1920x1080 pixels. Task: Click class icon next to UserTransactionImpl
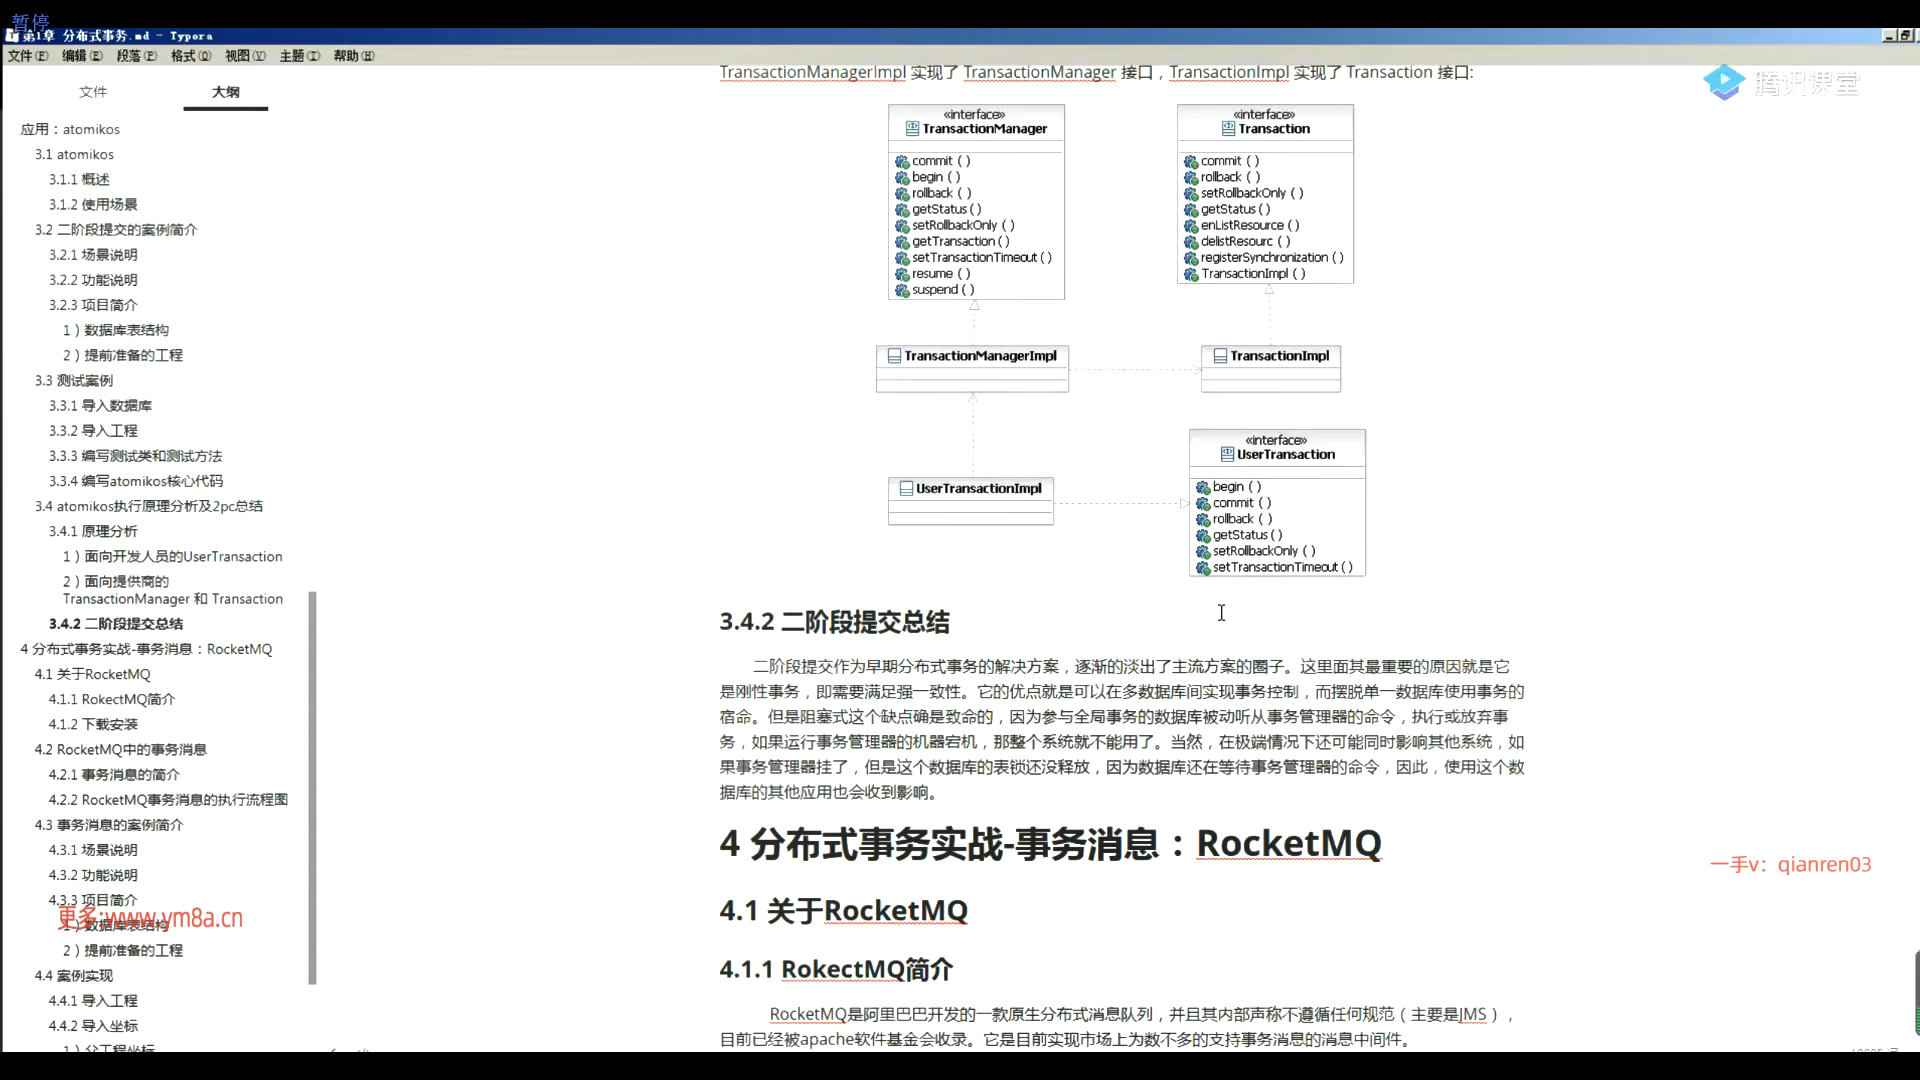point(906,489)
